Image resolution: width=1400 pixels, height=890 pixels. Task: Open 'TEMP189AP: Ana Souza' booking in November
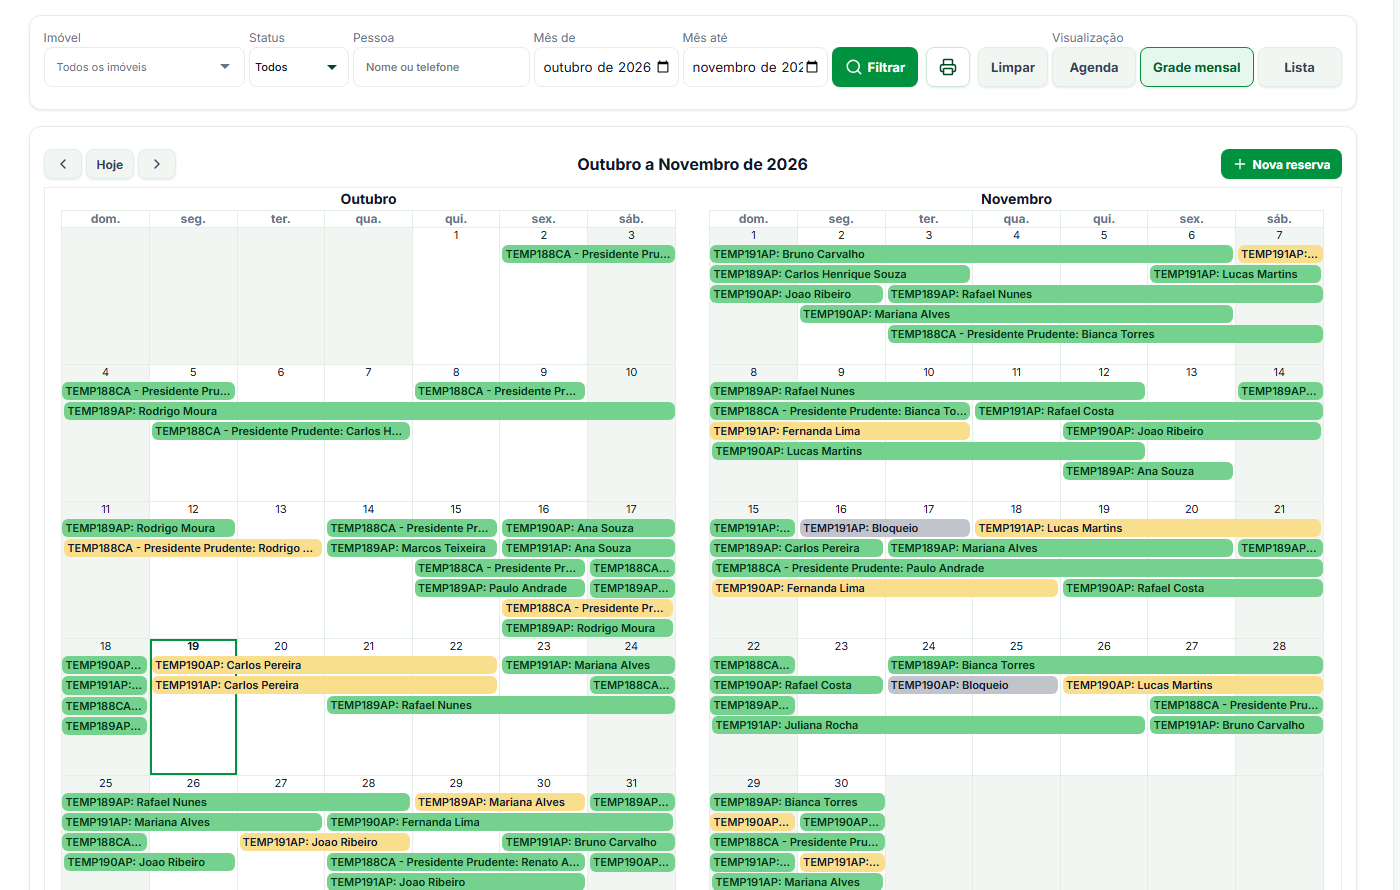pyautogui.click(x=1148, y=471)
